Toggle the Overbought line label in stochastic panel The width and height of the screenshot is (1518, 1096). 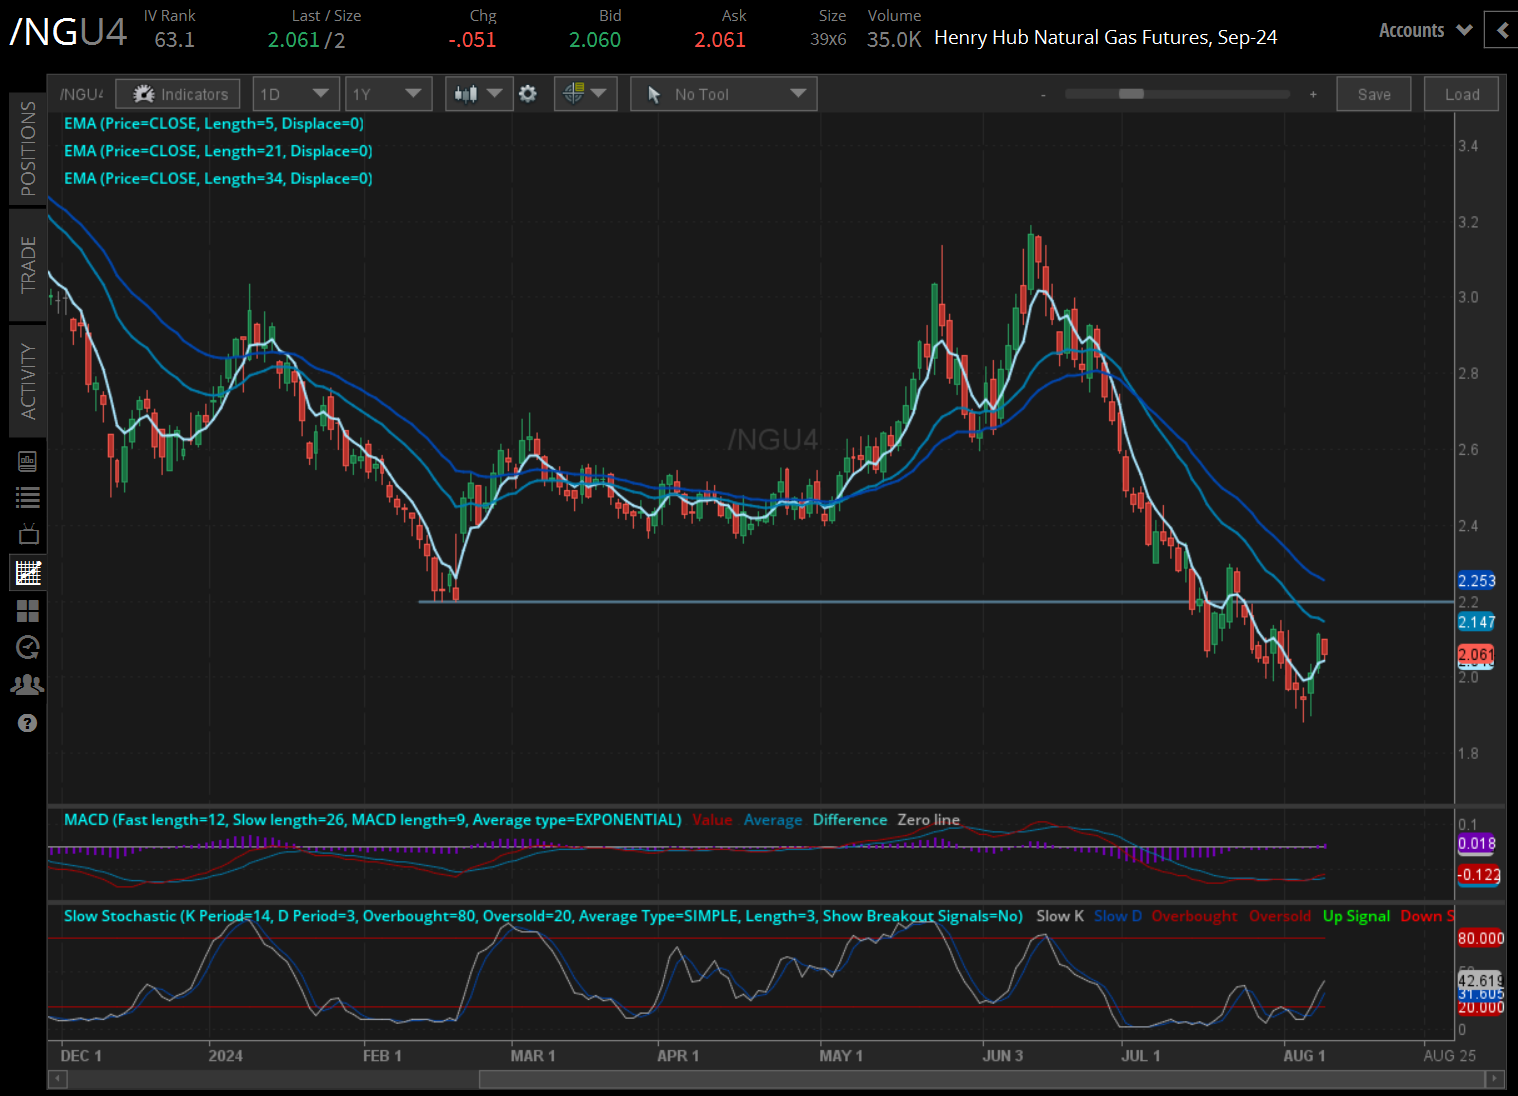click(x=1194, y=915)
